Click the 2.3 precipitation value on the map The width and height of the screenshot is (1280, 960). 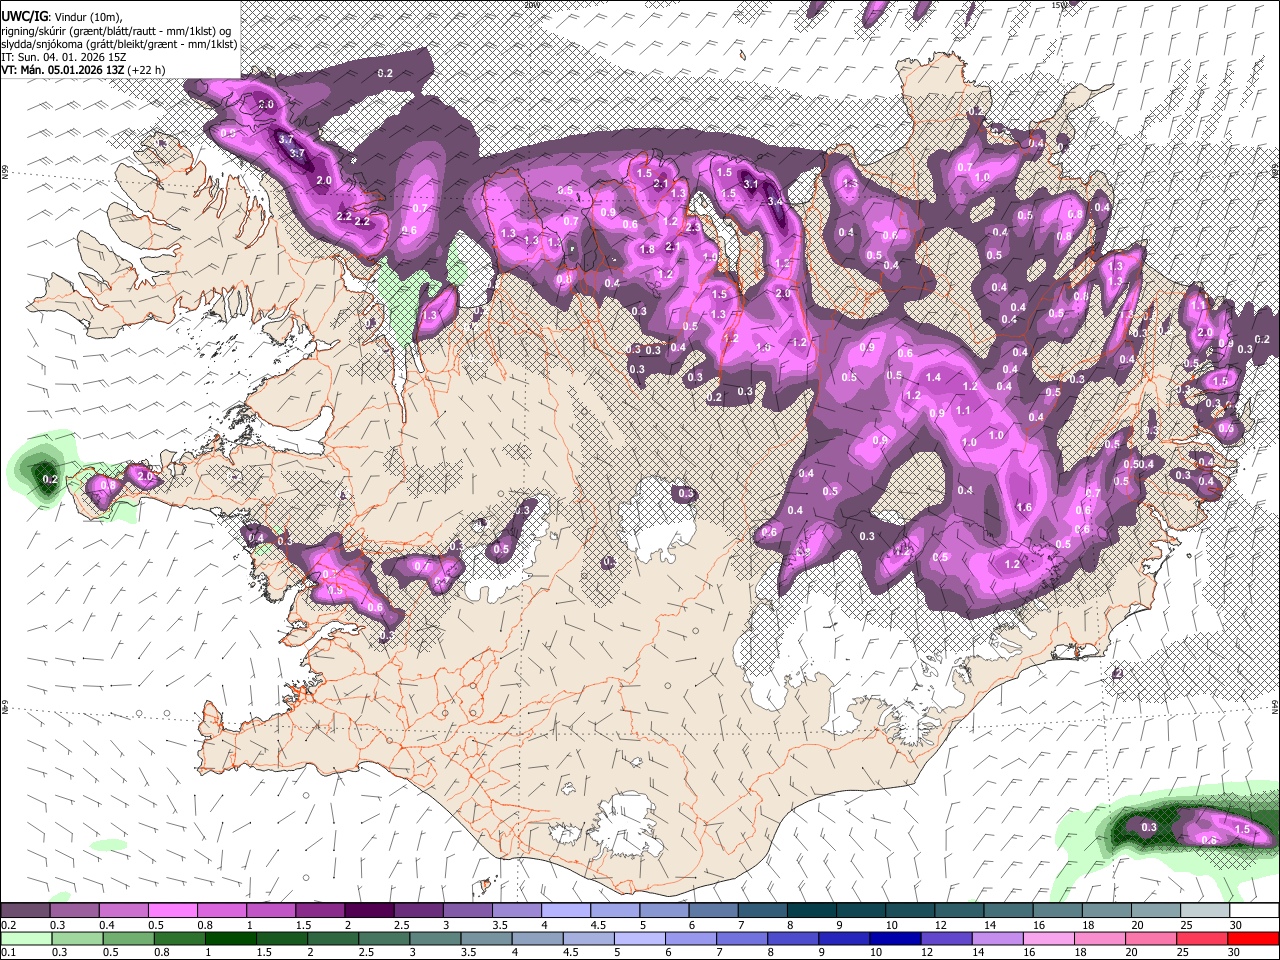(692, 228)
